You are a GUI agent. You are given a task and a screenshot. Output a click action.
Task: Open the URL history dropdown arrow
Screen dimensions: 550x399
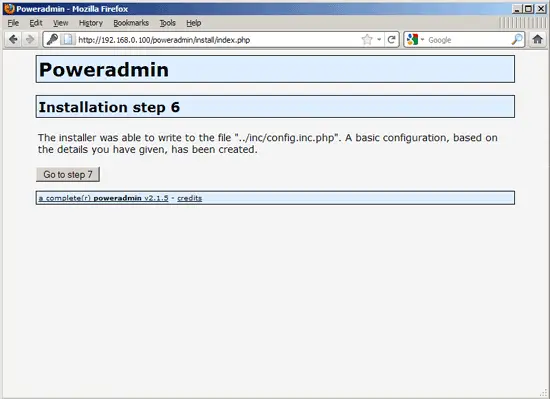(x=379, y=40)
